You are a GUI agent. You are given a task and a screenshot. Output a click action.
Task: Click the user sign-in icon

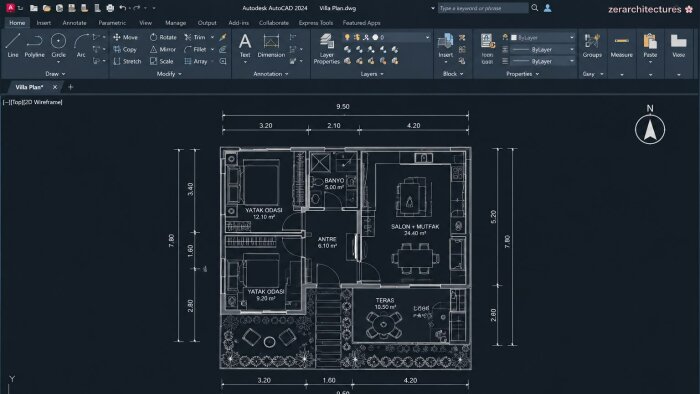(547, 8)
